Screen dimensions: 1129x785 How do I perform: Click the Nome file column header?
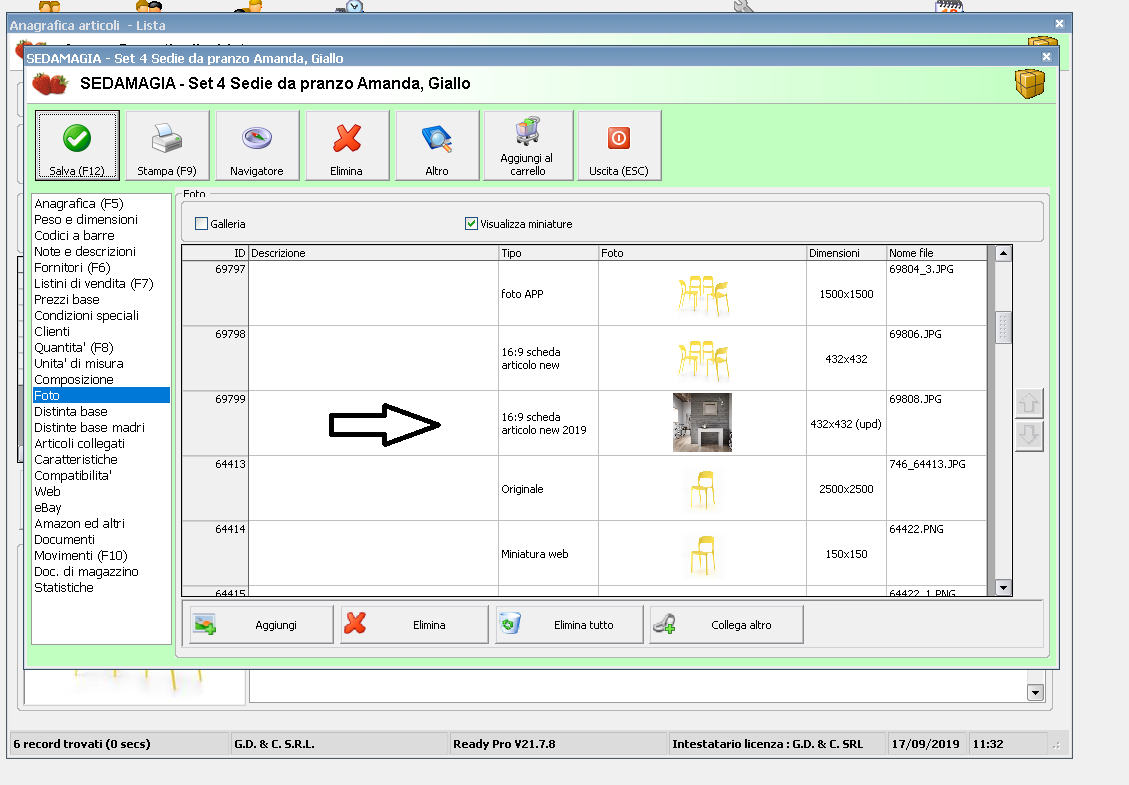(936, 253)
